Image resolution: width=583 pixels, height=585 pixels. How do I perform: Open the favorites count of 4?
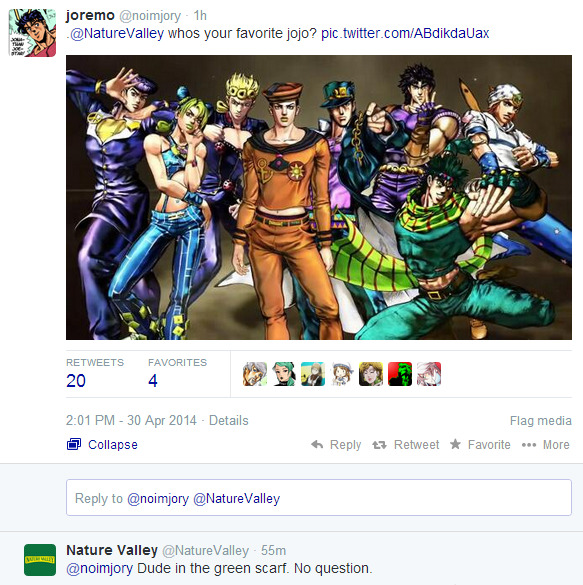click(153, 381)
